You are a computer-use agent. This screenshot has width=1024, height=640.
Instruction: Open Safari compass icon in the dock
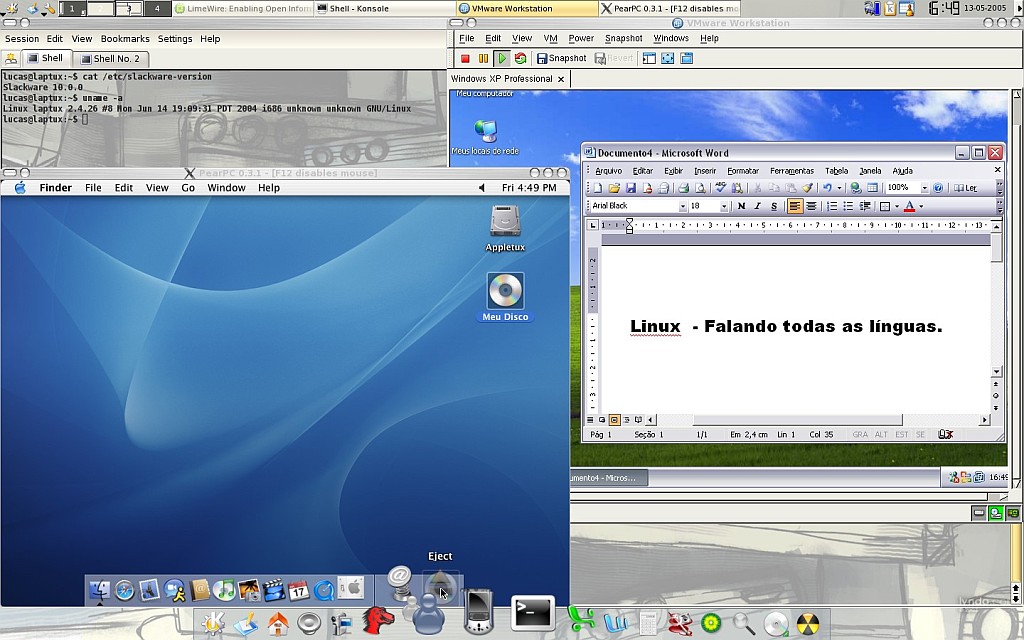pyautogui.click(x=125, y=590)
